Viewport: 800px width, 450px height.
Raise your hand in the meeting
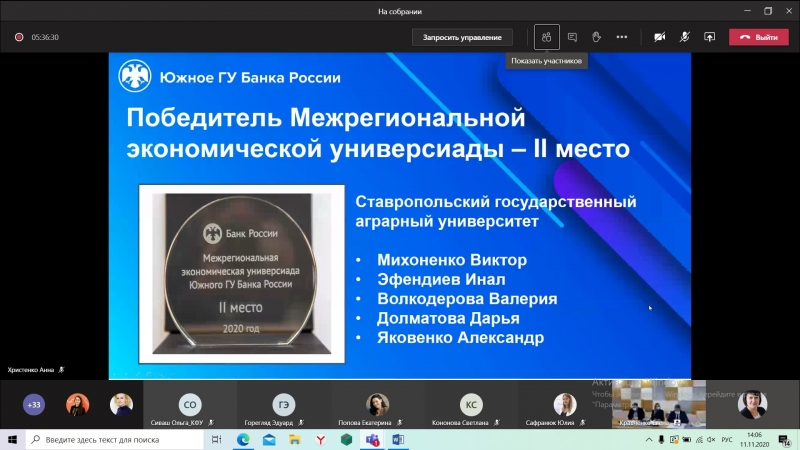596,37
